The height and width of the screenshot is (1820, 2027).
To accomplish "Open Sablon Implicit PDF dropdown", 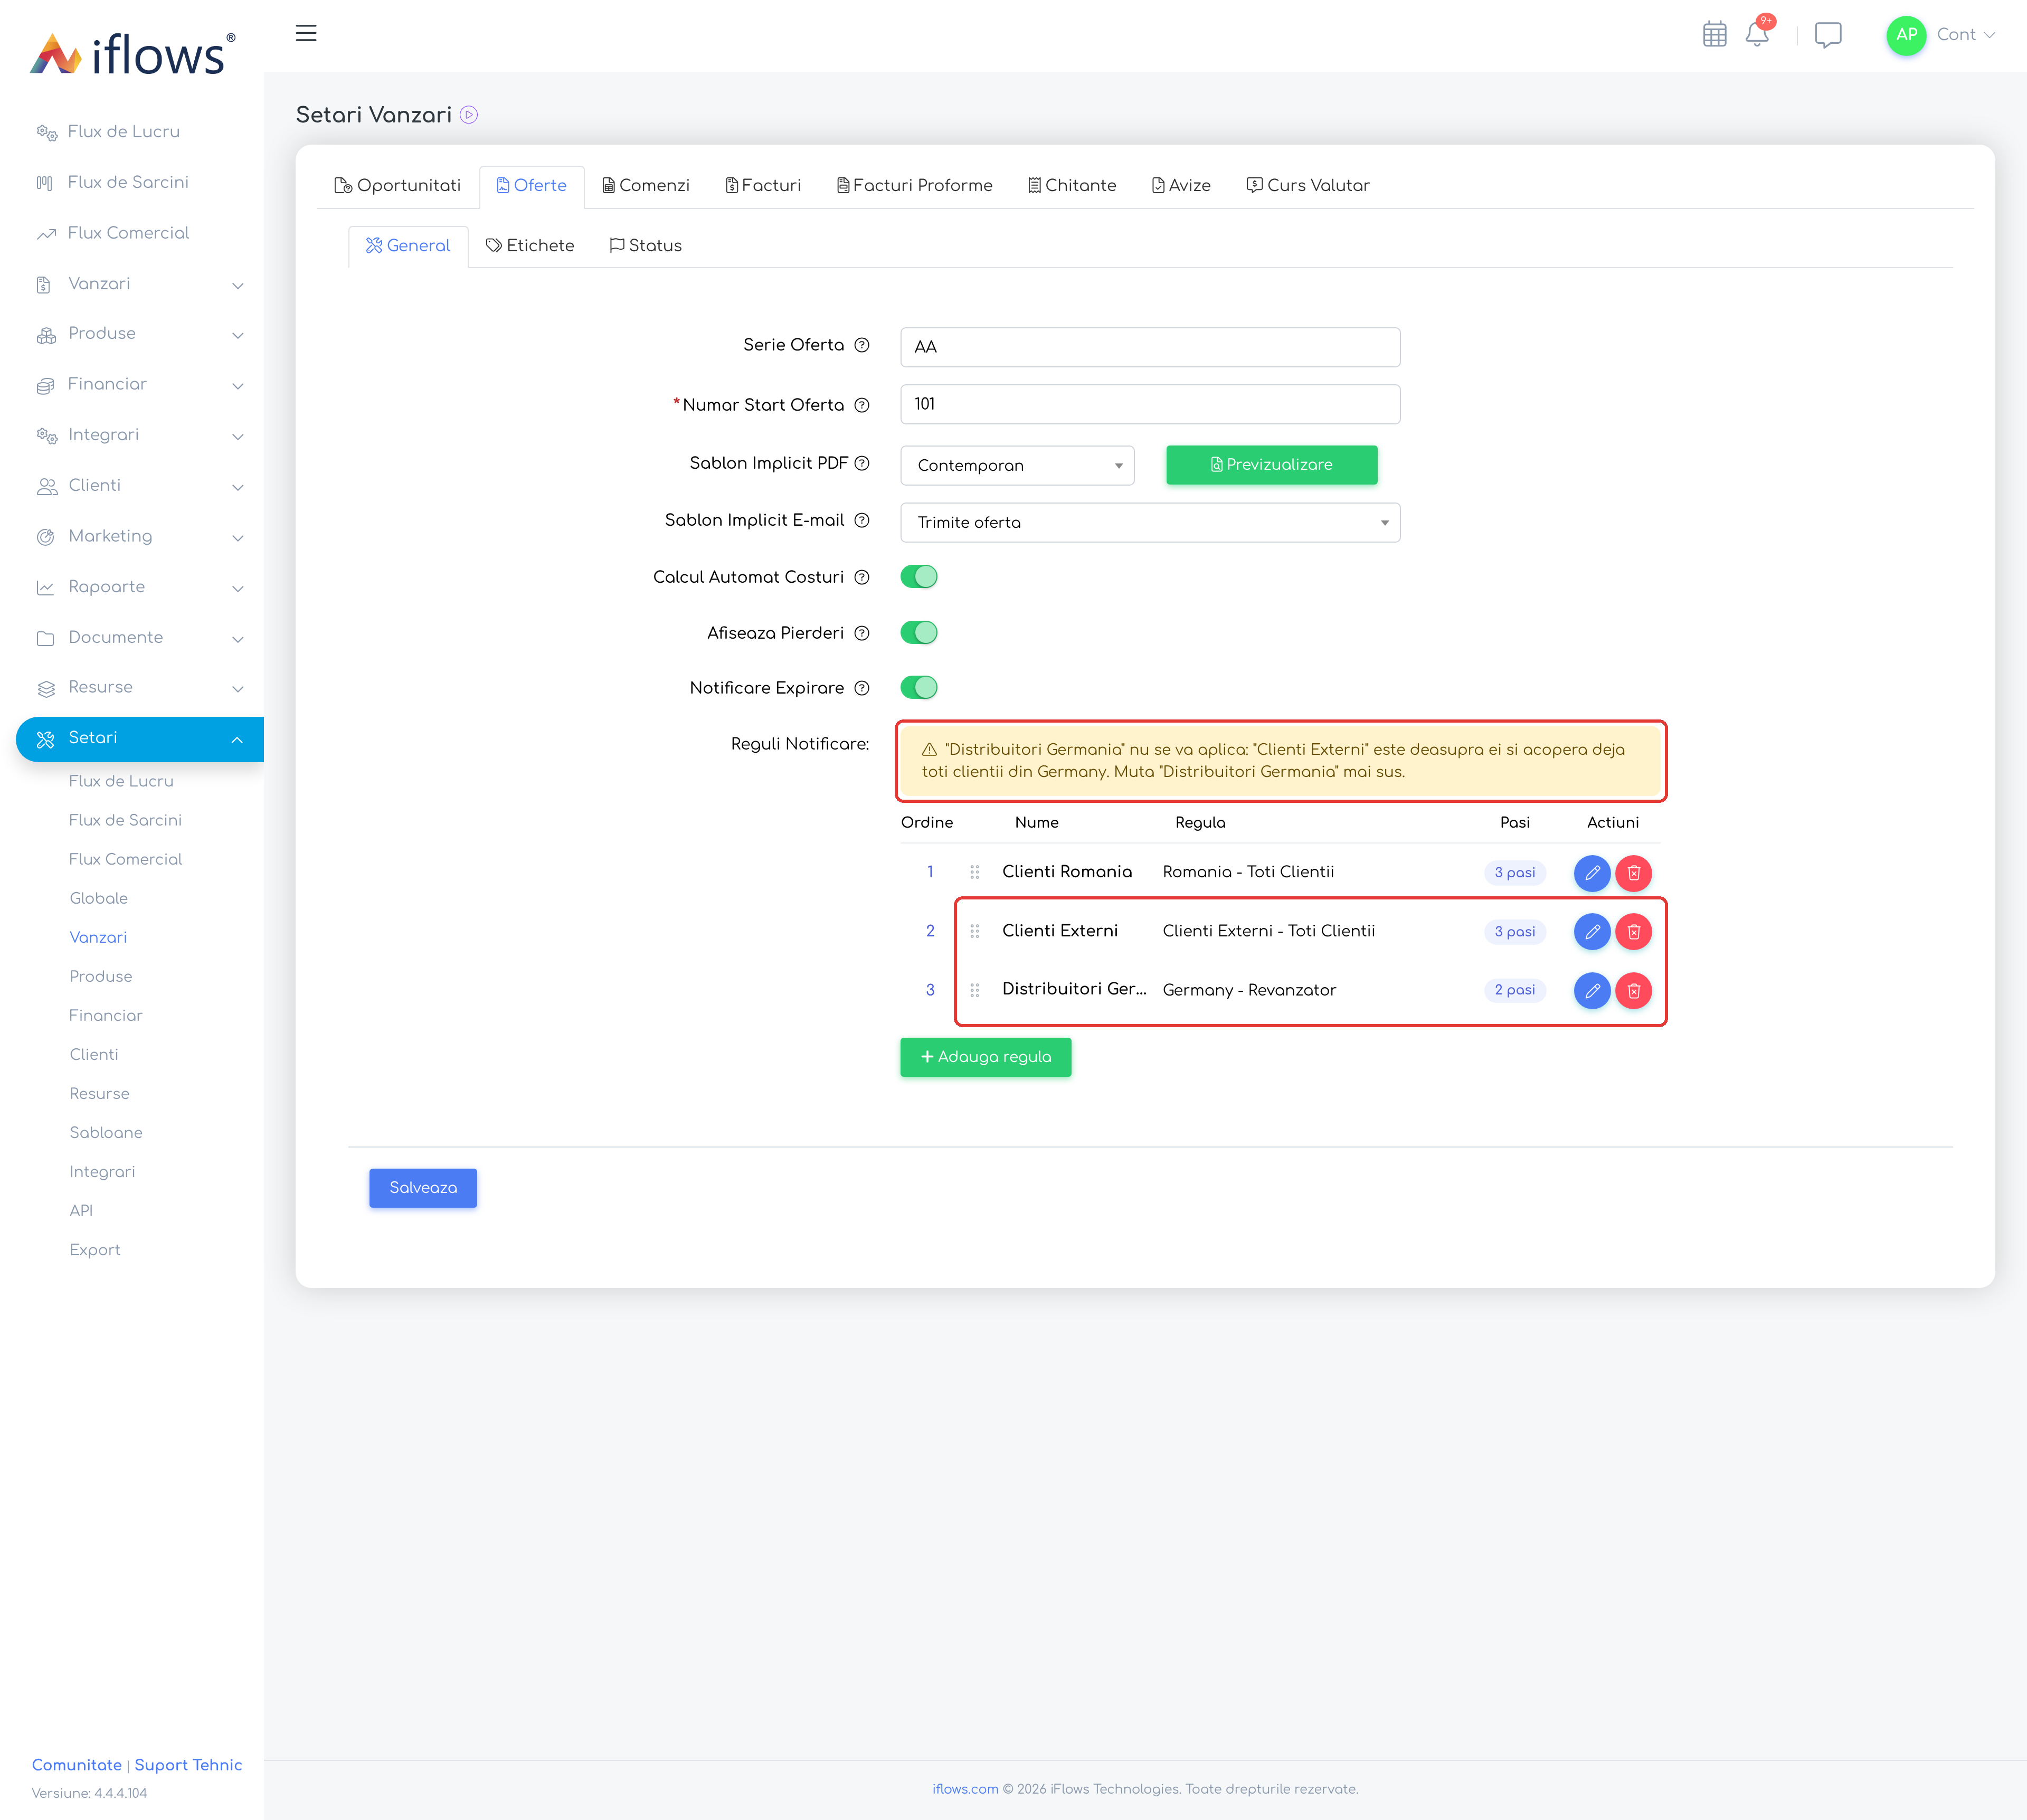I will (1017, 465).
